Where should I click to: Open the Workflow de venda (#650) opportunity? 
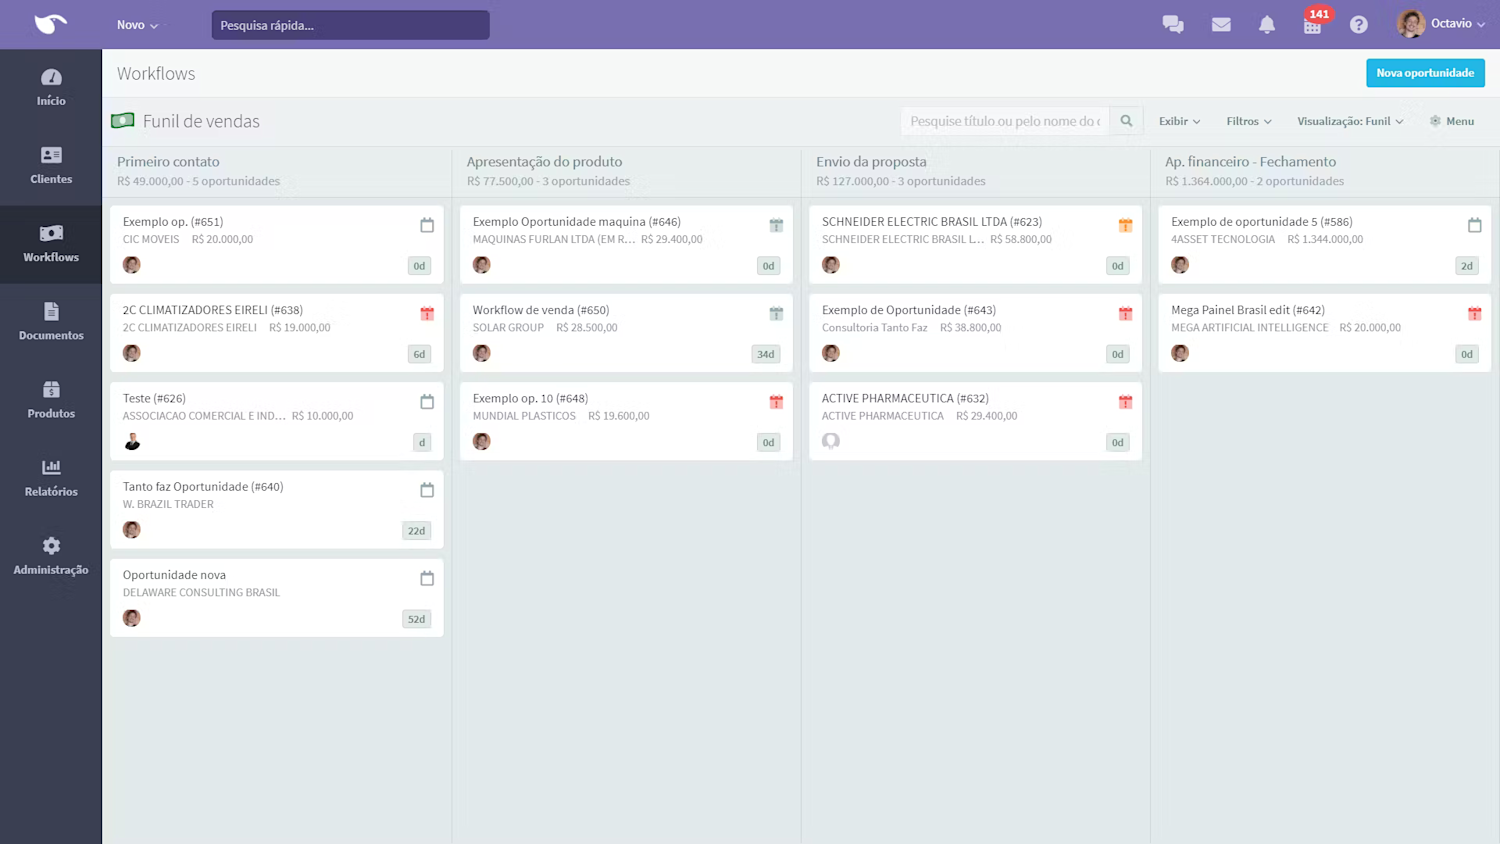(540, 310)
